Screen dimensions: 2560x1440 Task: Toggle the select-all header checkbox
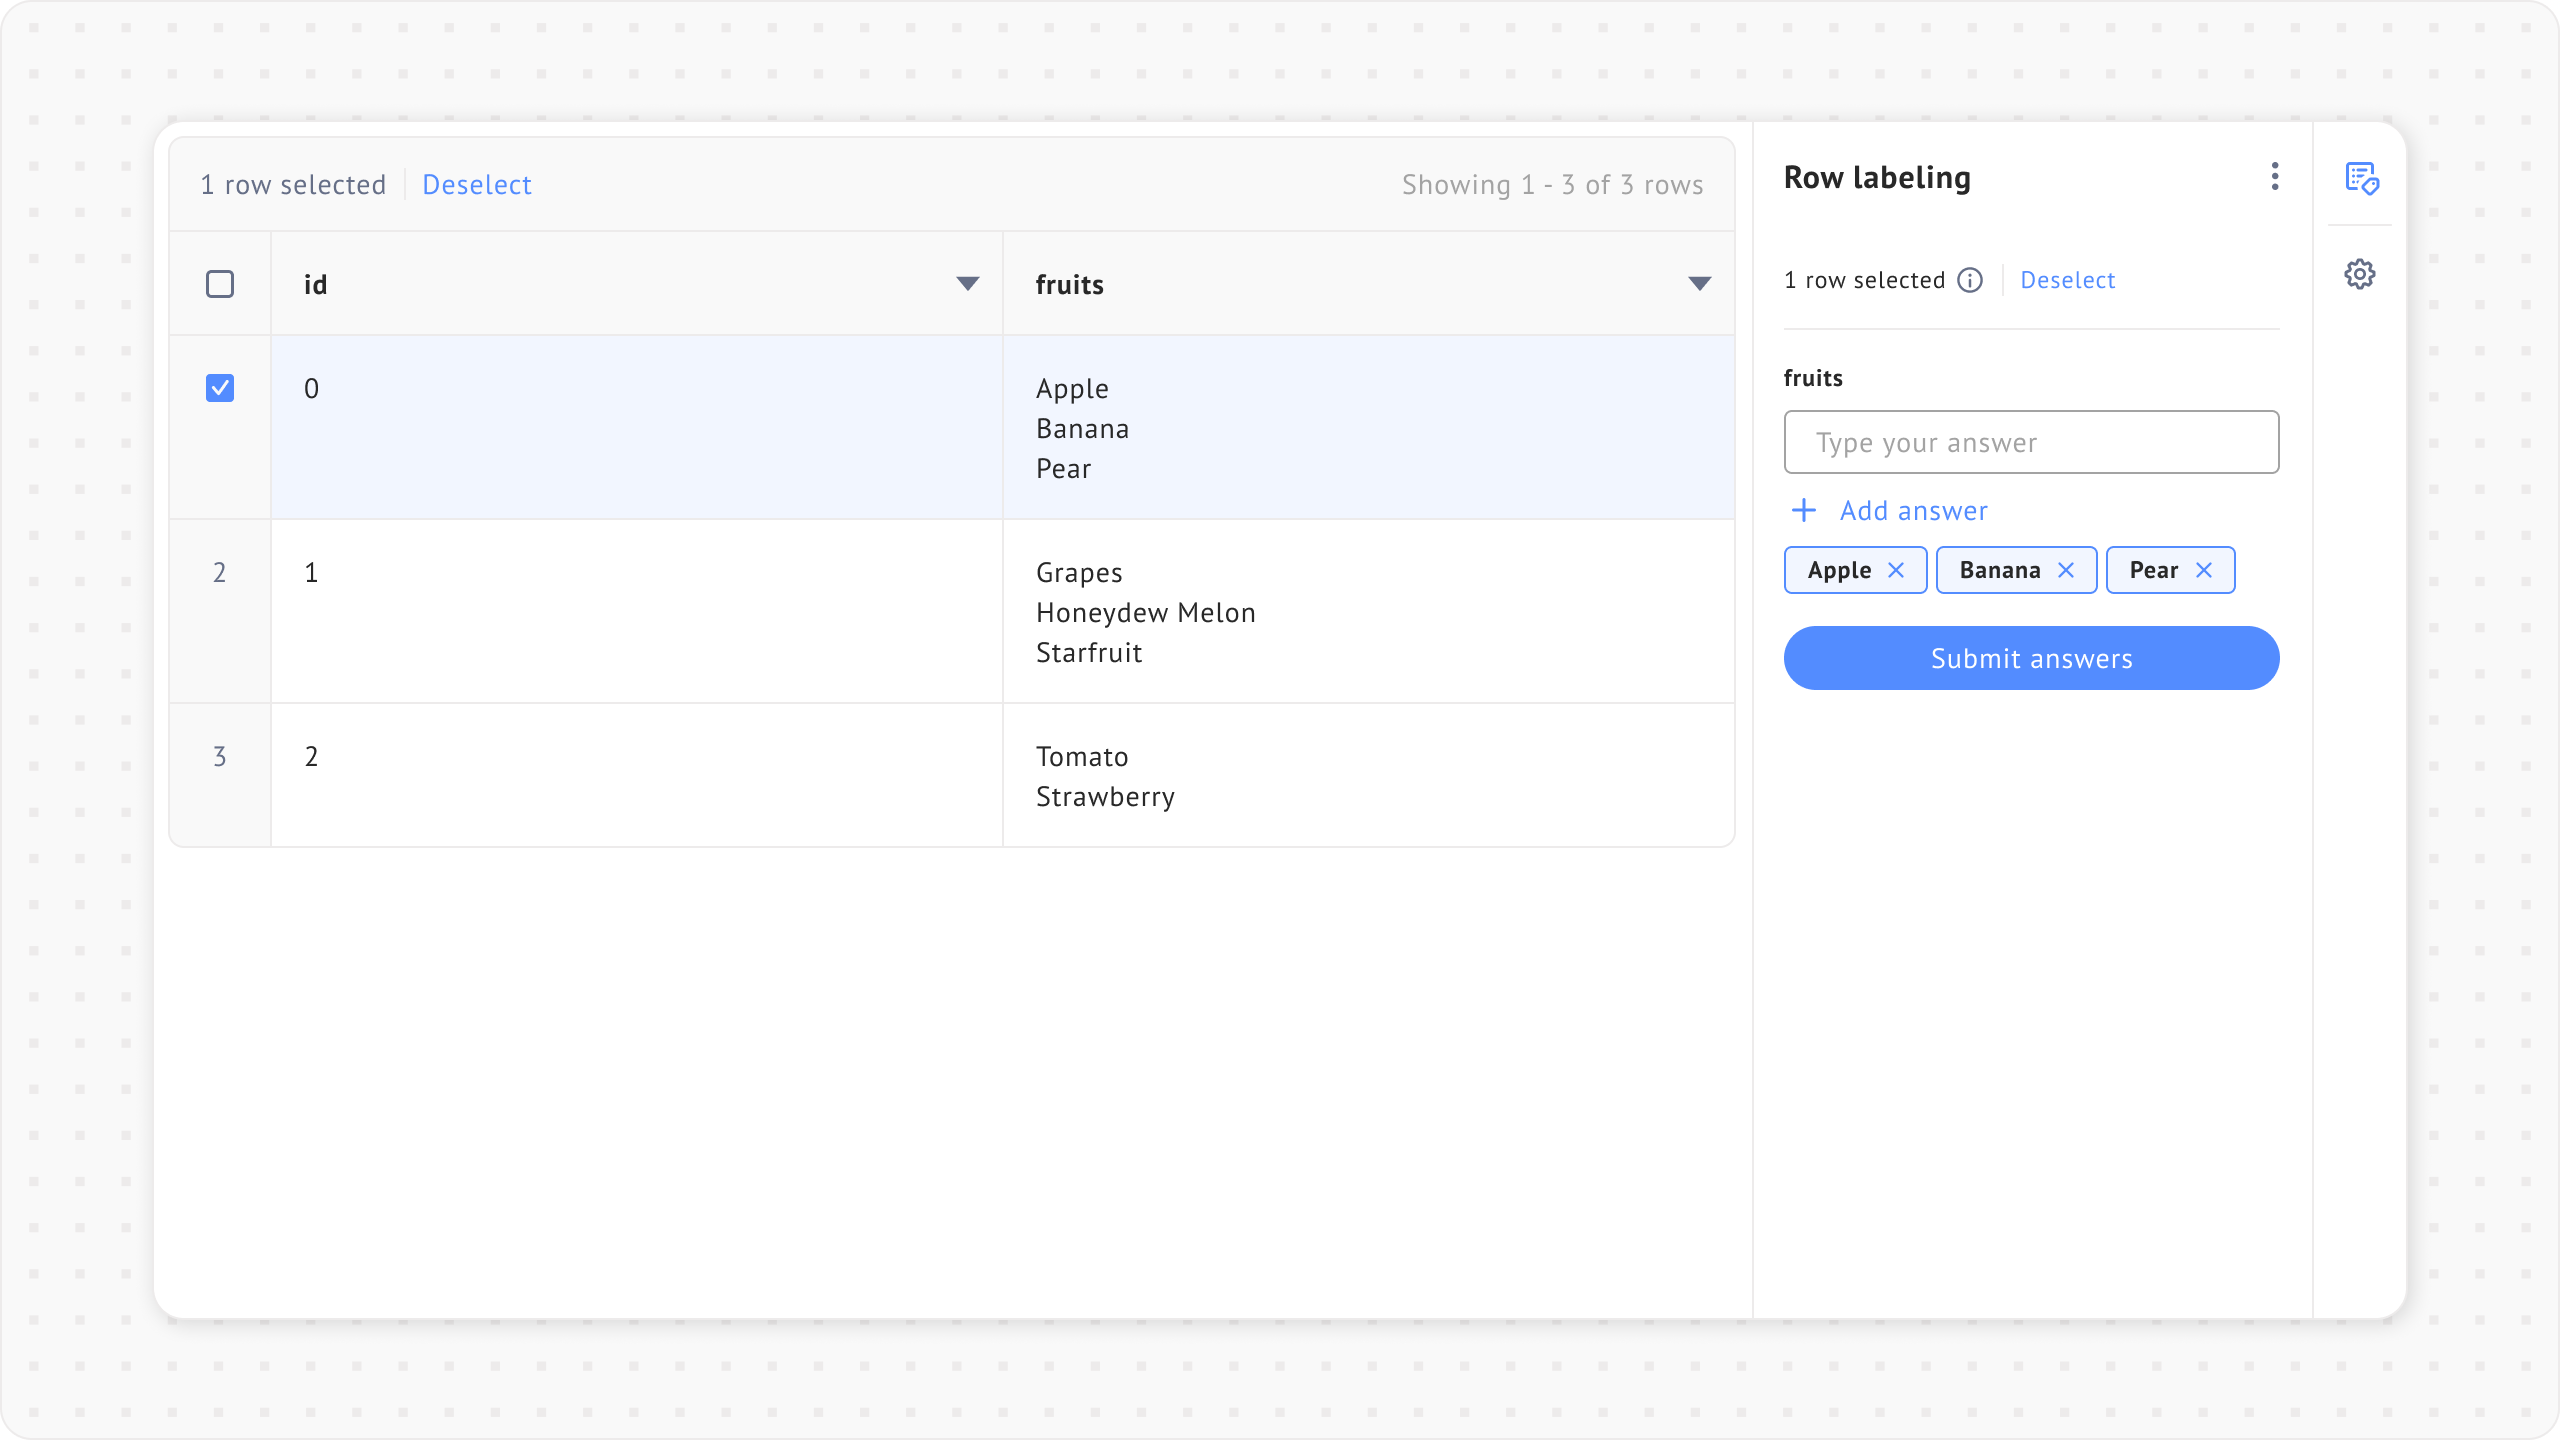[x=220, y=284]
